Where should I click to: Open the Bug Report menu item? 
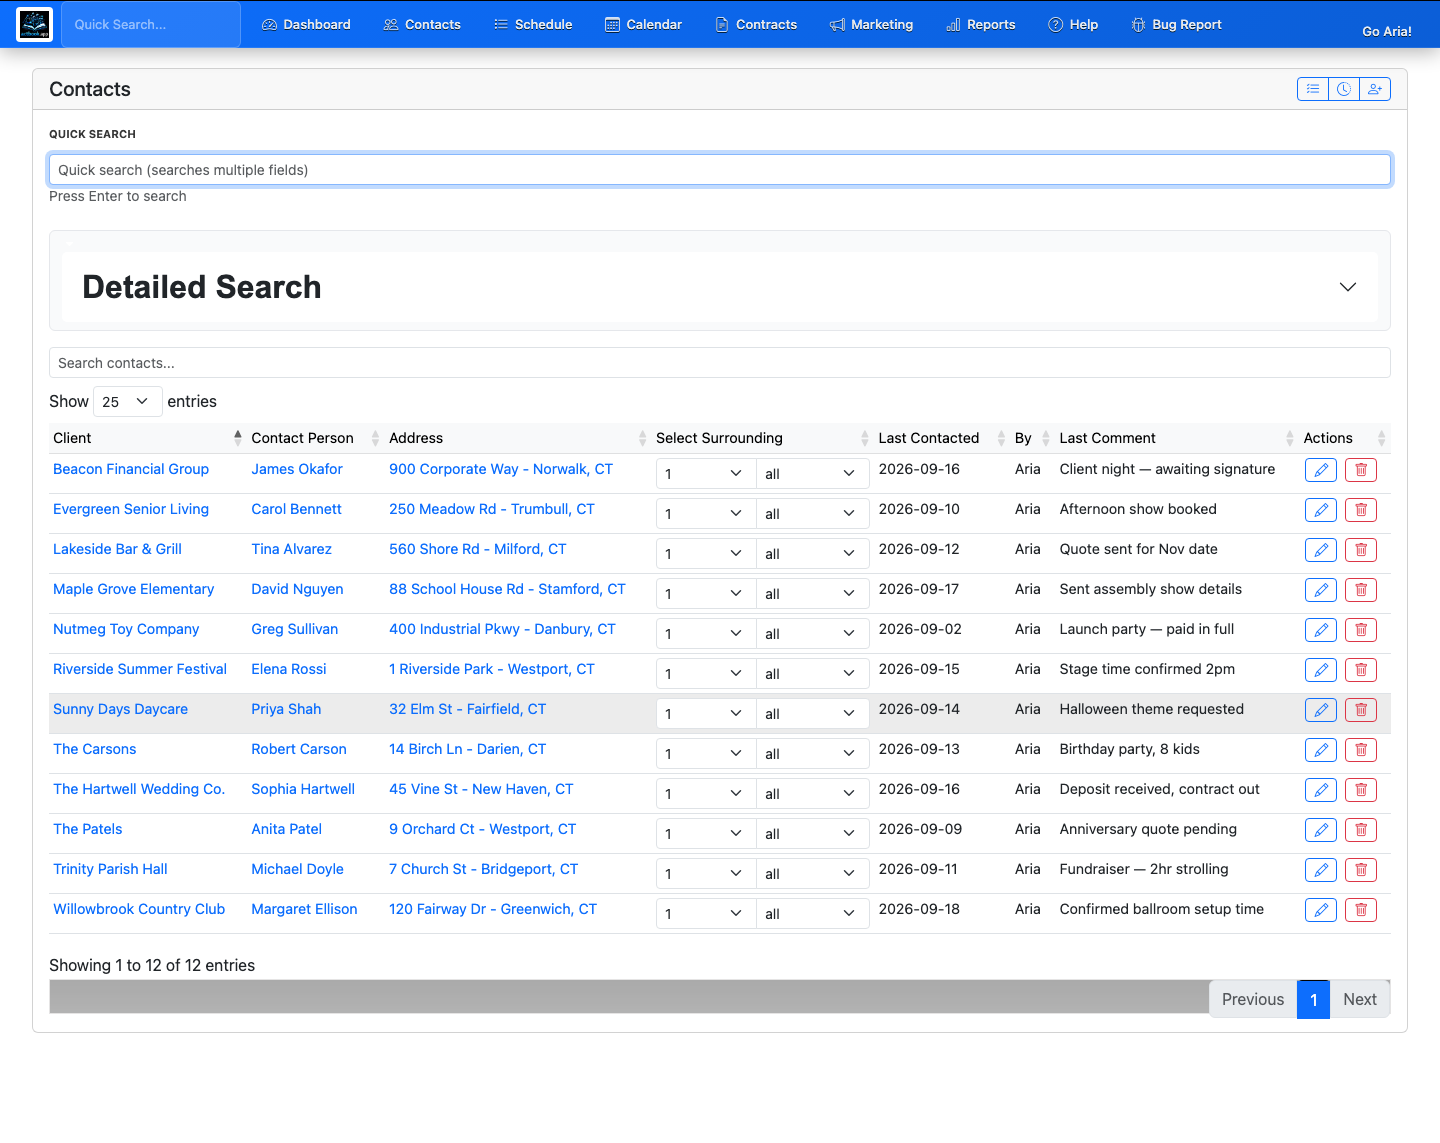click(x=1176, y=24)
